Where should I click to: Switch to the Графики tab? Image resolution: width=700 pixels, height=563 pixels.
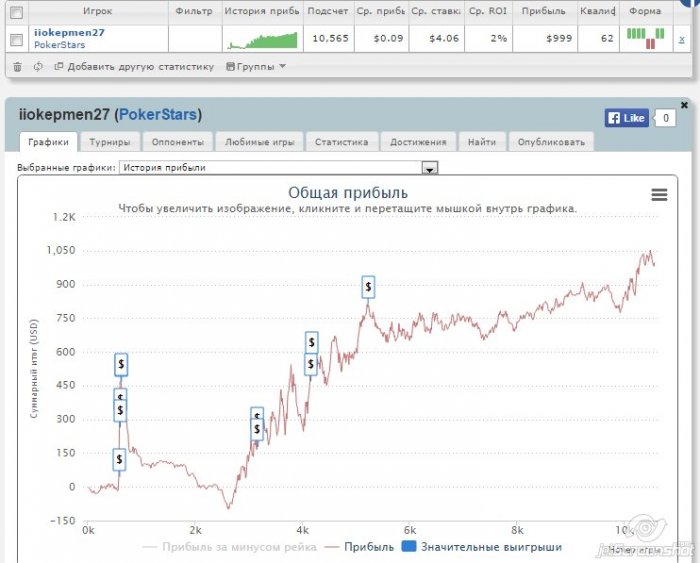point(48,142)
